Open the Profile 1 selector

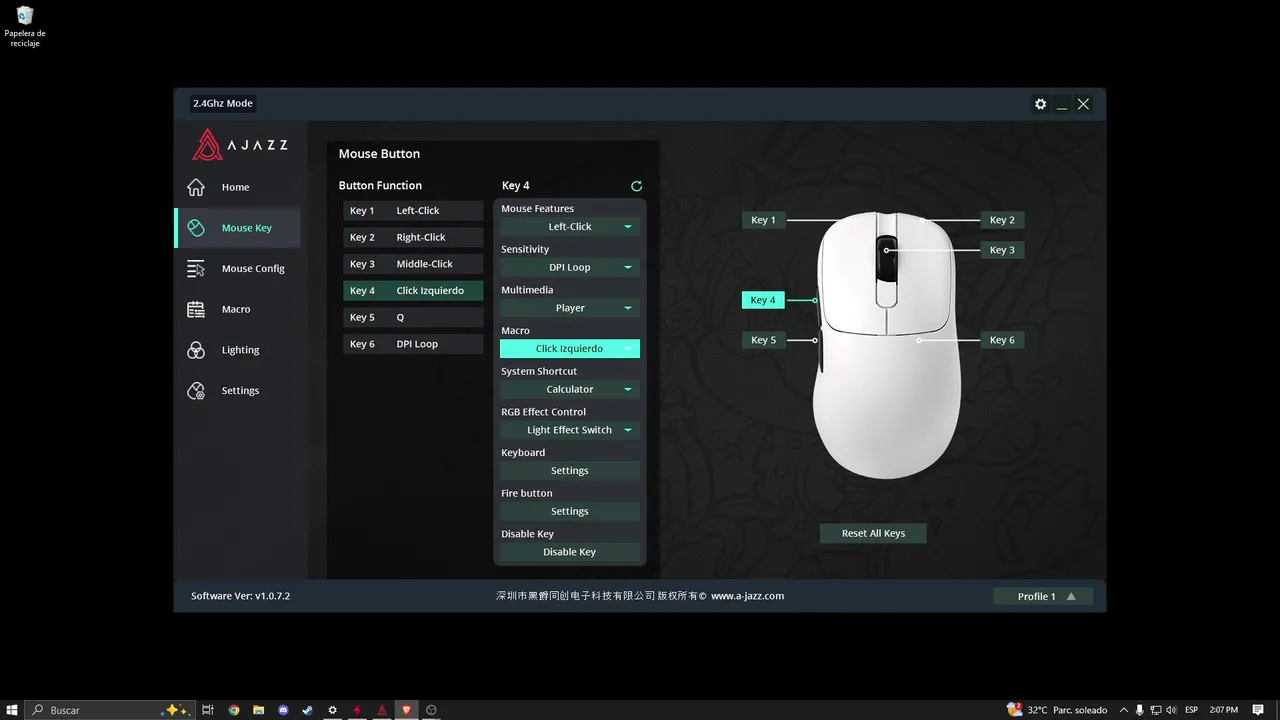pos(1043,596)
